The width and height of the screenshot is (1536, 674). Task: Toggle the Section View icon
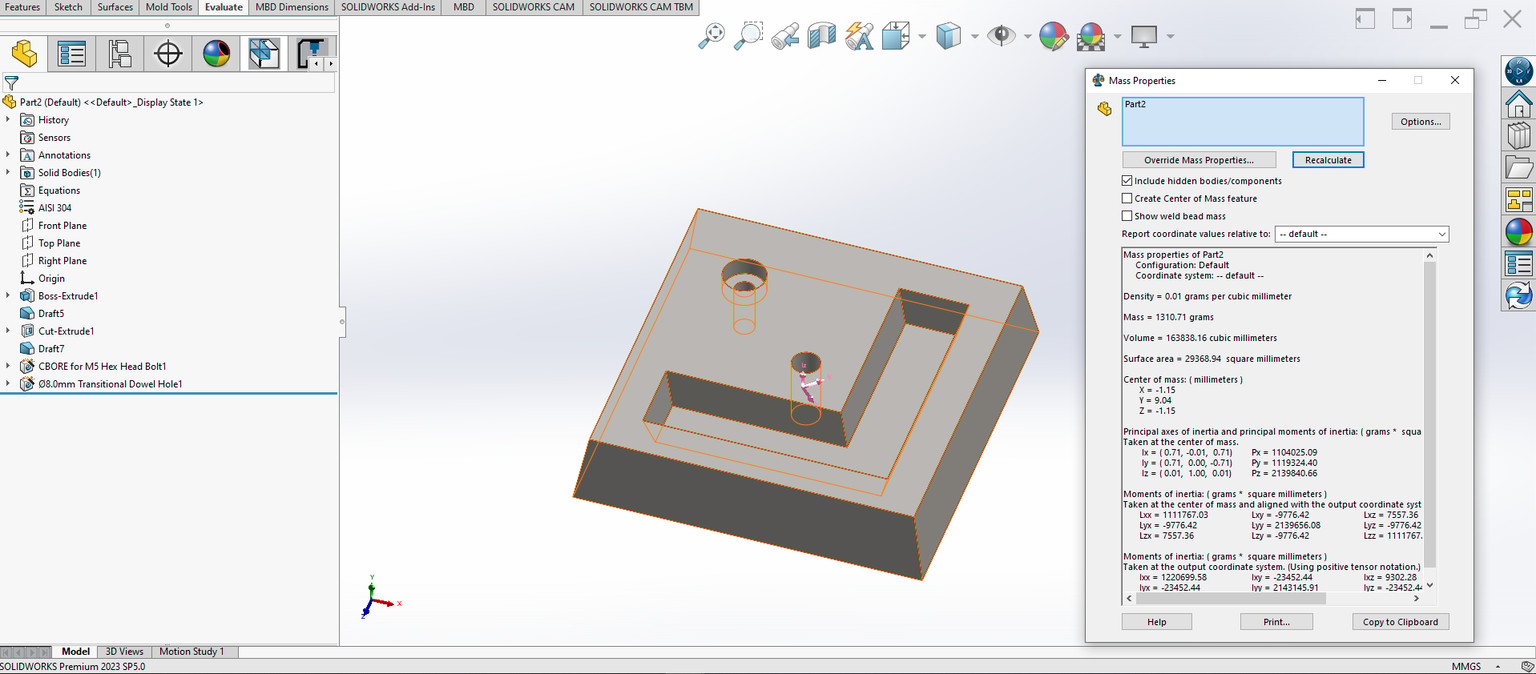822,36
